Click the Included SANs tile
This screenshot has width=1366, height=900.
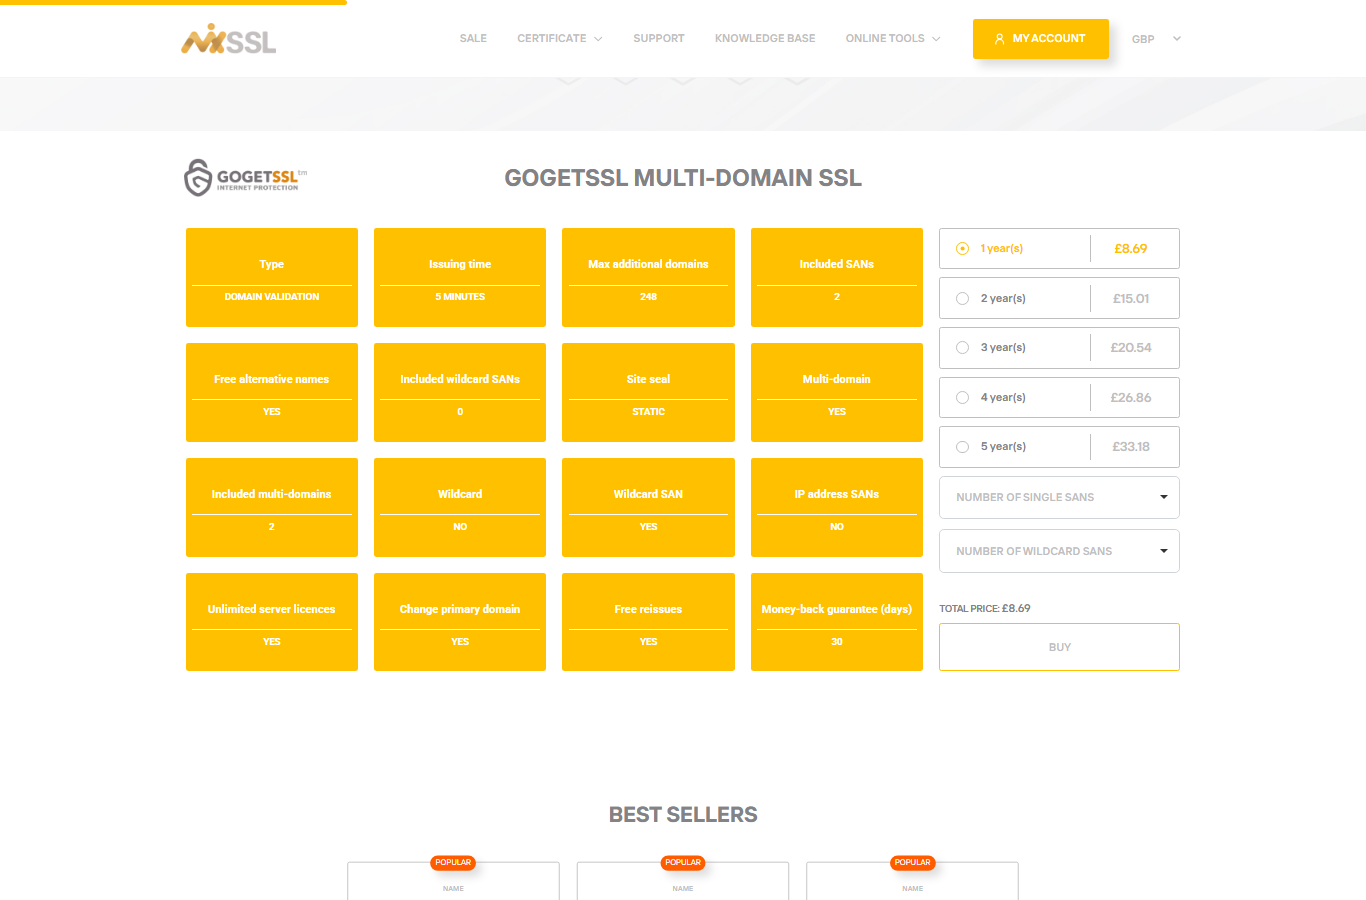837,277
